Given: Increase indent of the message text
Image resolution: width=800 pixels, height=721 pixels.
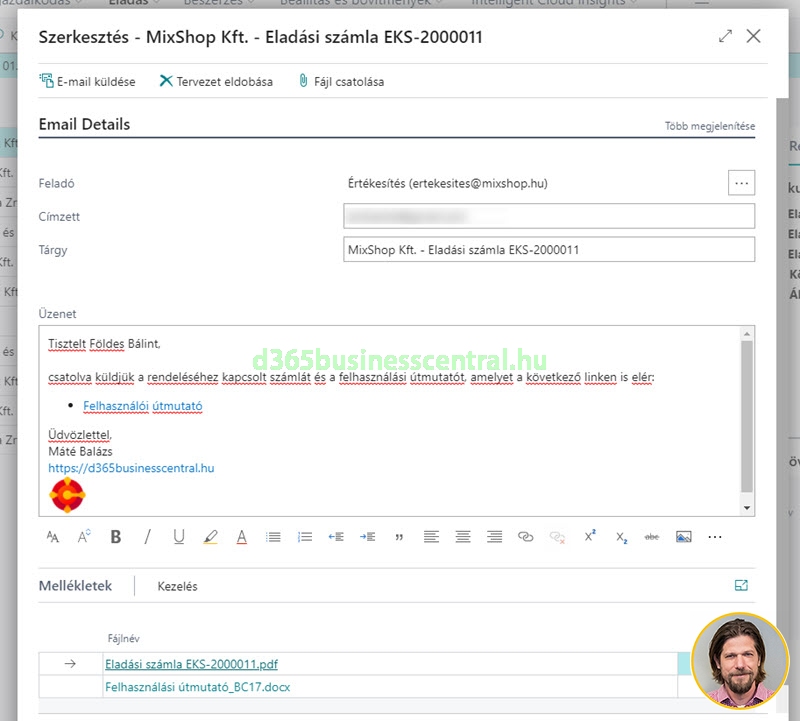Looking at the screenshot, I should tap(368, 537).
